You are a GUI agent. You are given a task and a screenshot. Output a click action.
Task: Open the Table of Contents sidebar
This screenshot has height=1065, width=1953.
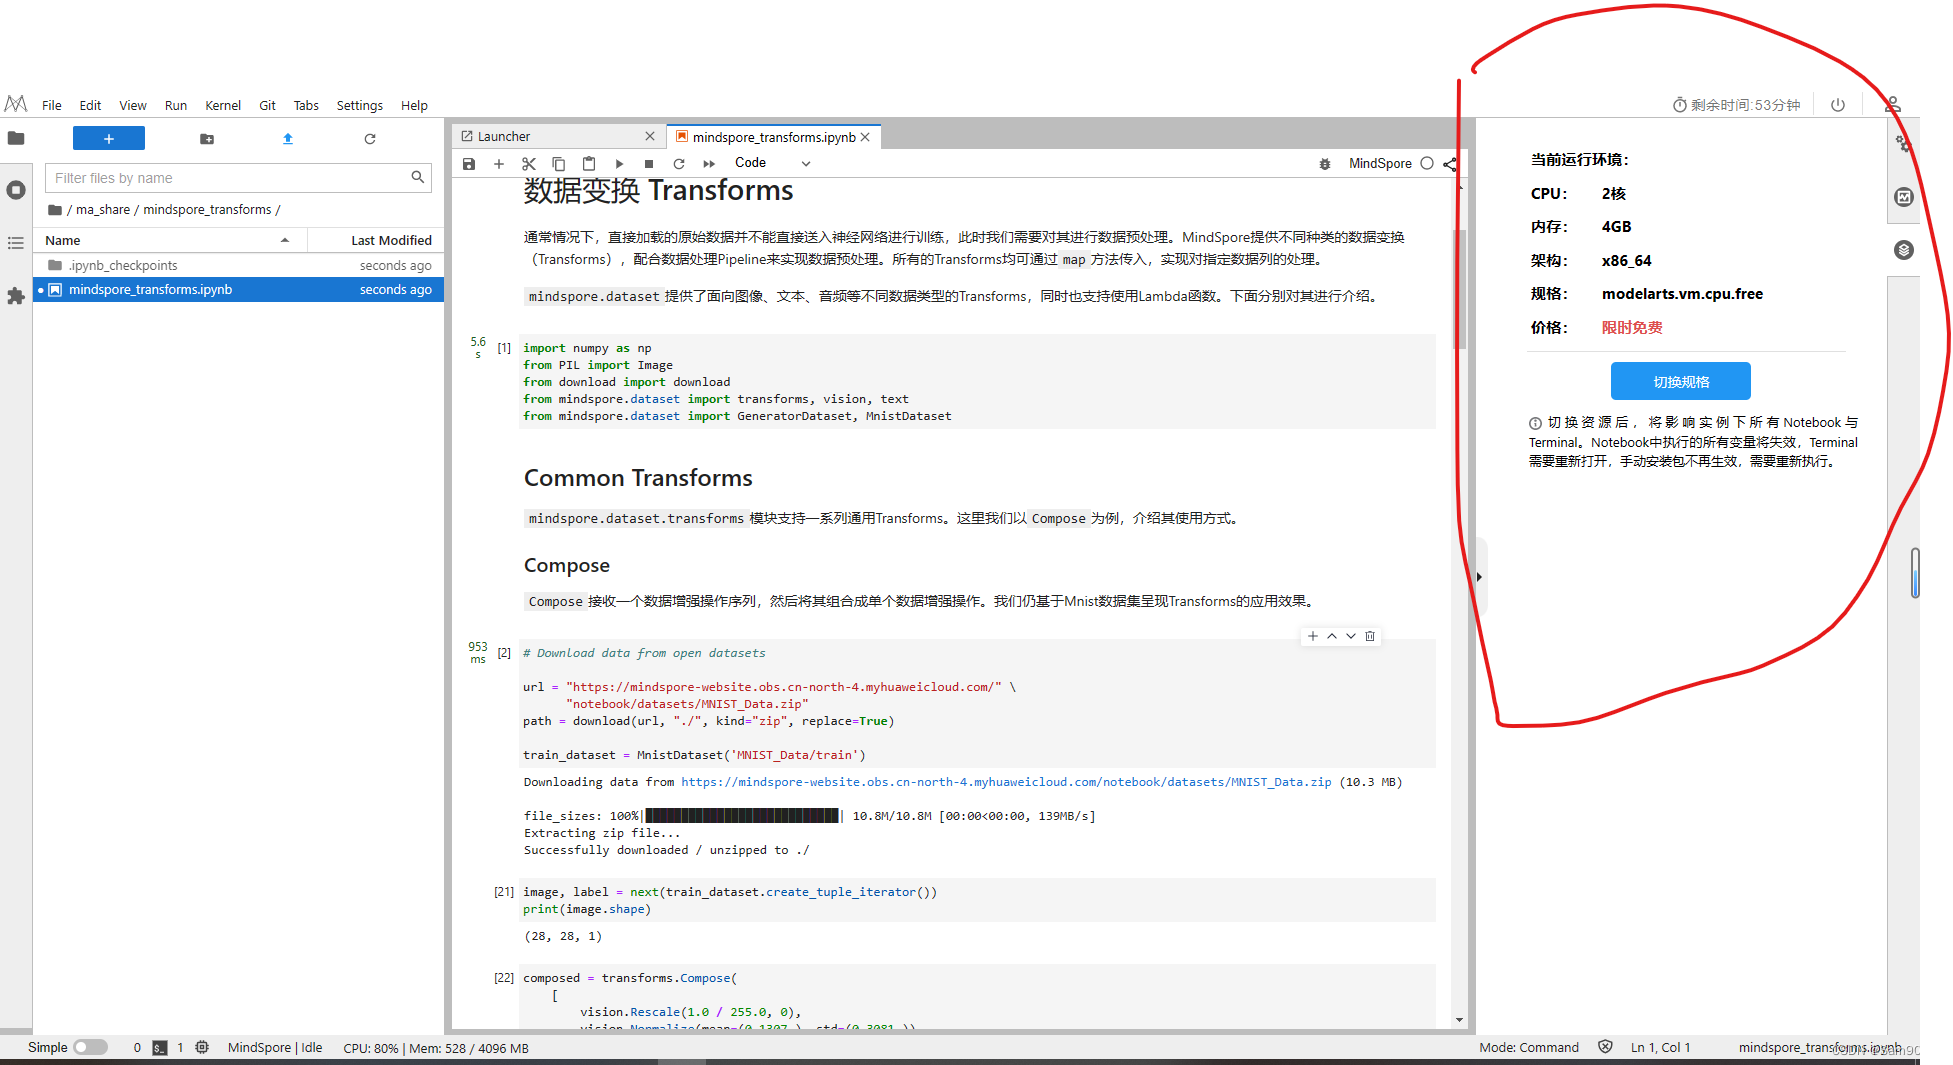point(16,243)
